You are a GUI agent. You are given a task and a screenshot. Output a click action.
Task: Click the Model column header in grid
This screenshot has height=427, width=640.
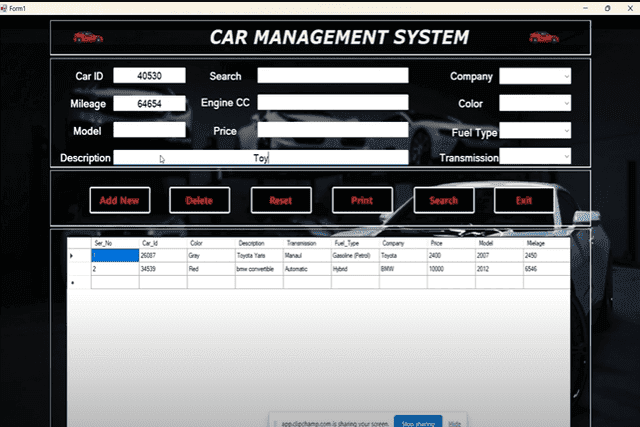coord(499,243)
